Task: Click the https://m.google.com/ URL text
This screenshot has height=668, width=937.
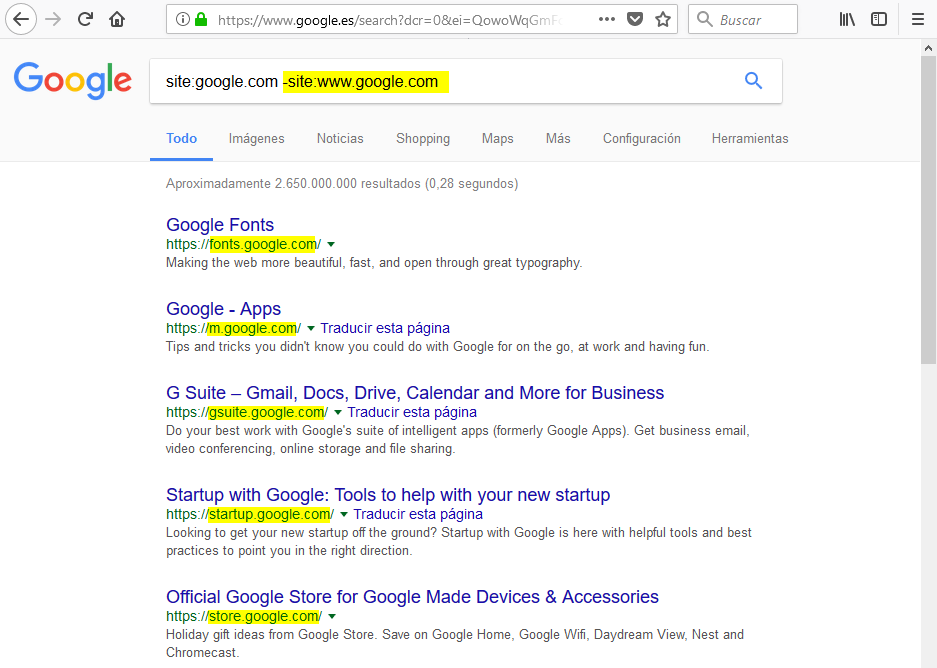Action: 234,329
